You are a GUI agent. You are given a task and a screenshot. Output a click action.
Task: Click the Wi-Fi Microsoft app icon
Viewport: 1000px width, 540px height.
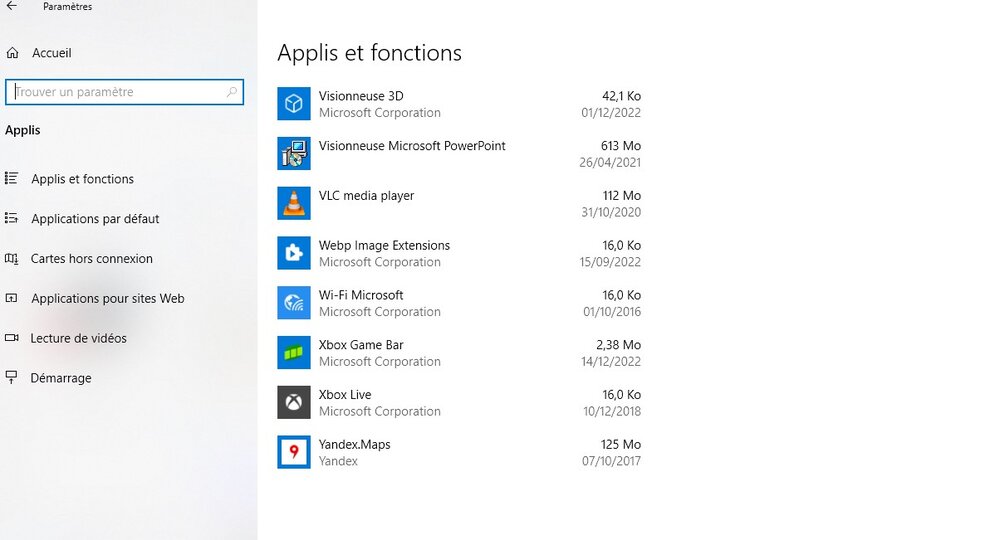coord(294,303)
